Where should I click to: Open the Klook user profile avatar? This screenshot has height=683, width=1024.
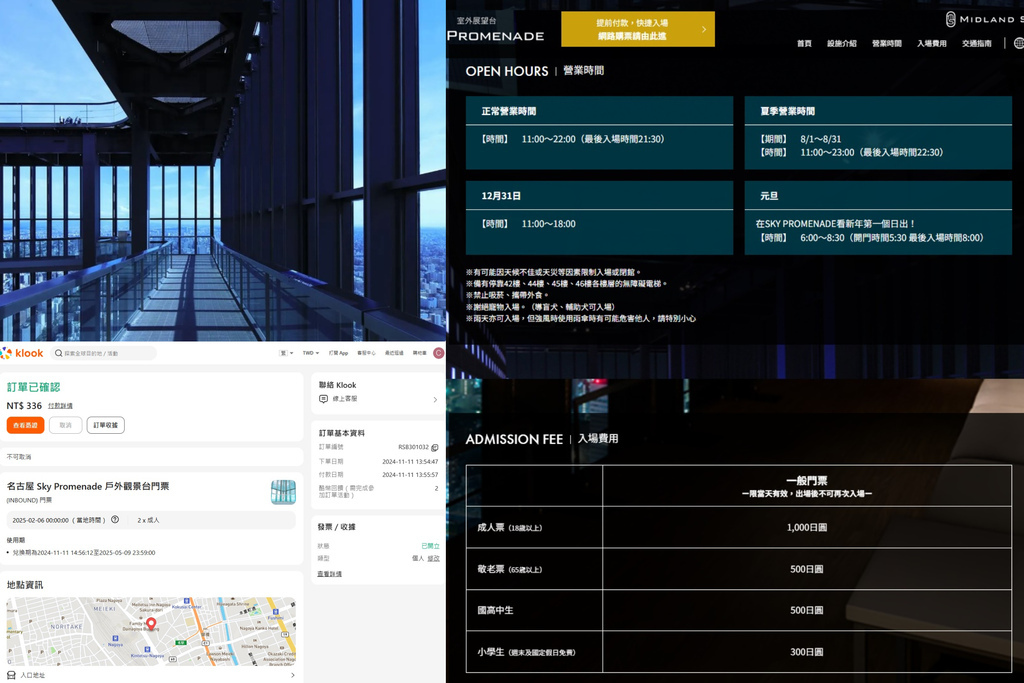tap(438, 353)
